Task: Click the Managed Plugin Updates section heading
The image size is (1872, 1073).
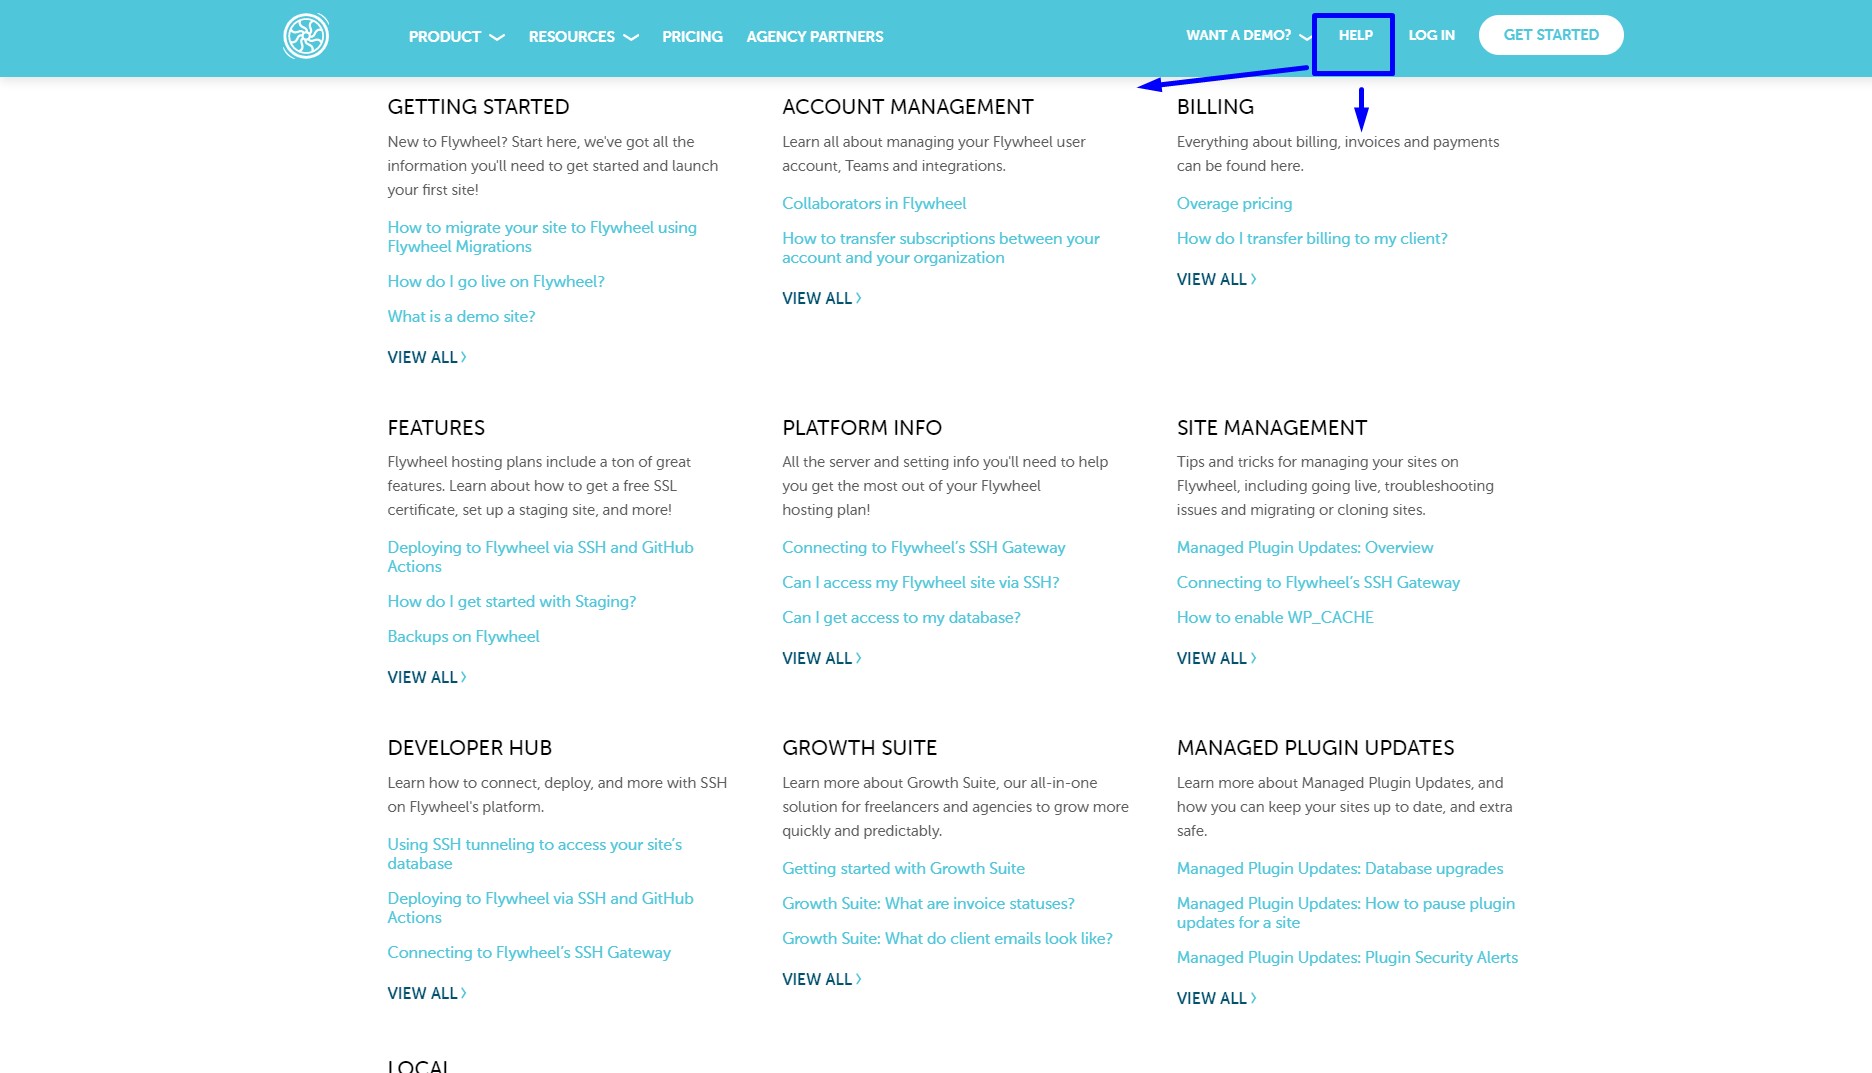Action: pos(1316,748)
